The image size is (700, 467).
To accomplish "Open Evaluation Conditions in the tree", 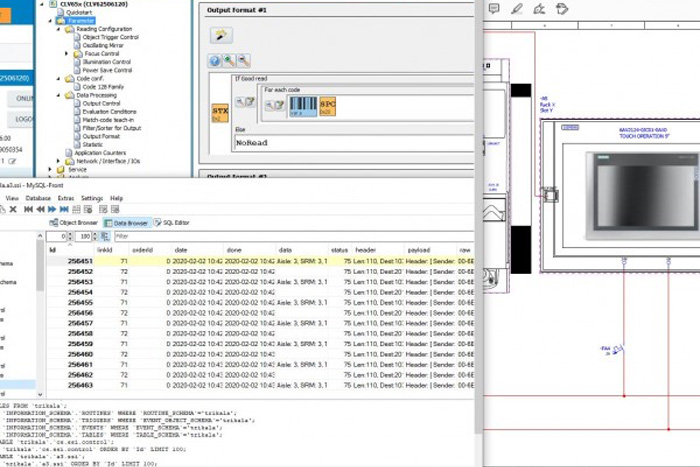I will click(109, 112).
